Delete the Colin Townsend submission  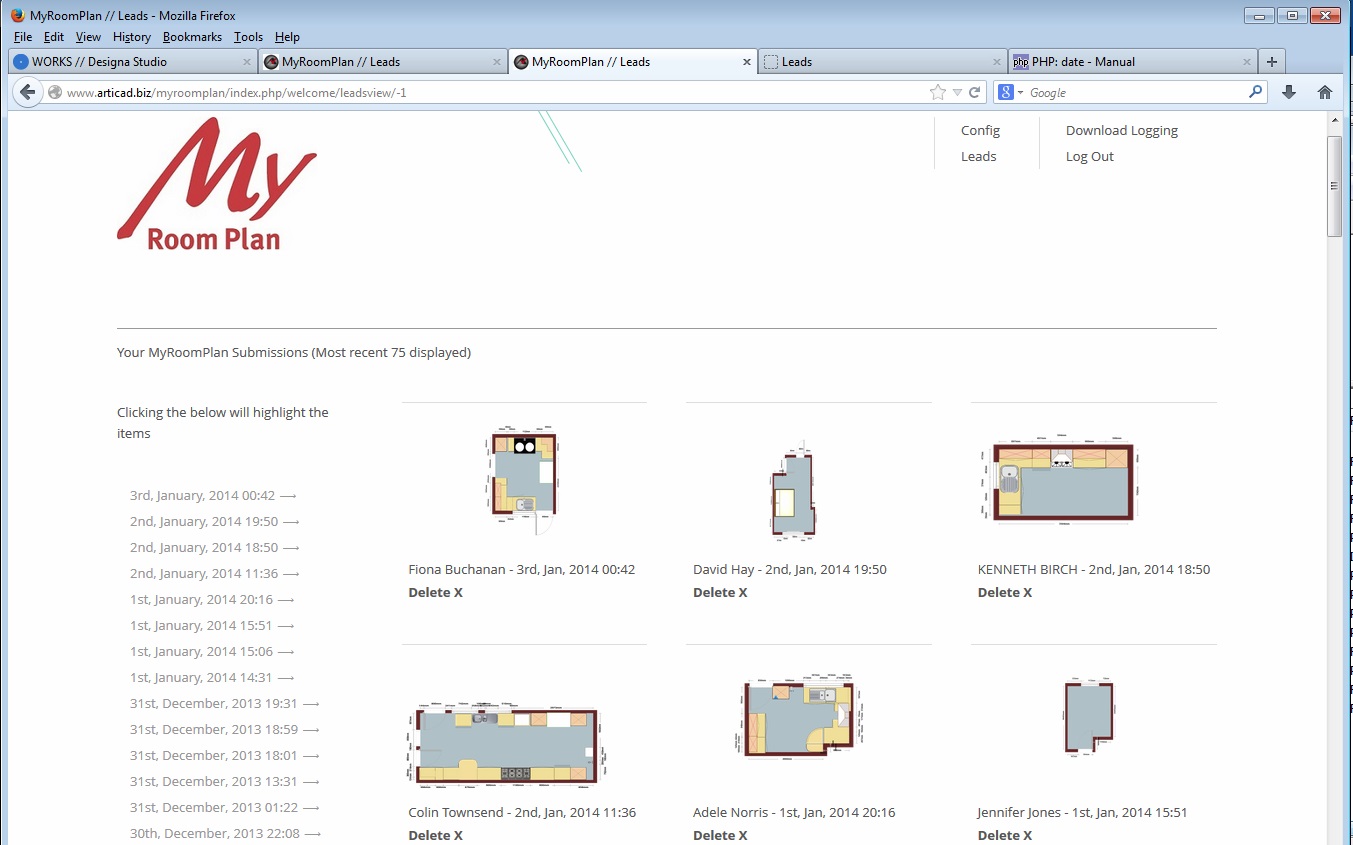tap(435, 835)
